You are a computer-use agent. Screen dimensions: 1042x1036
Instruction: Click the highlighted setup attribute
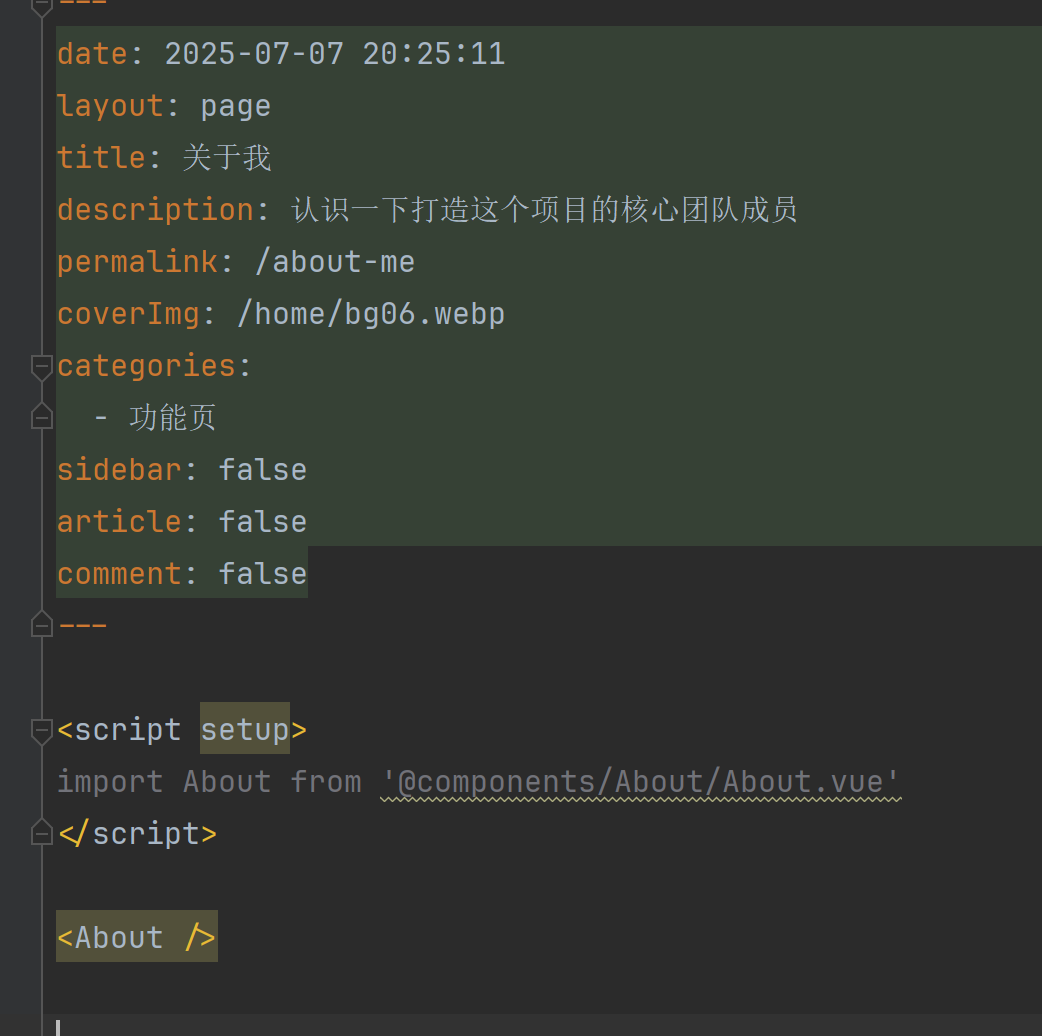(245, 729)
